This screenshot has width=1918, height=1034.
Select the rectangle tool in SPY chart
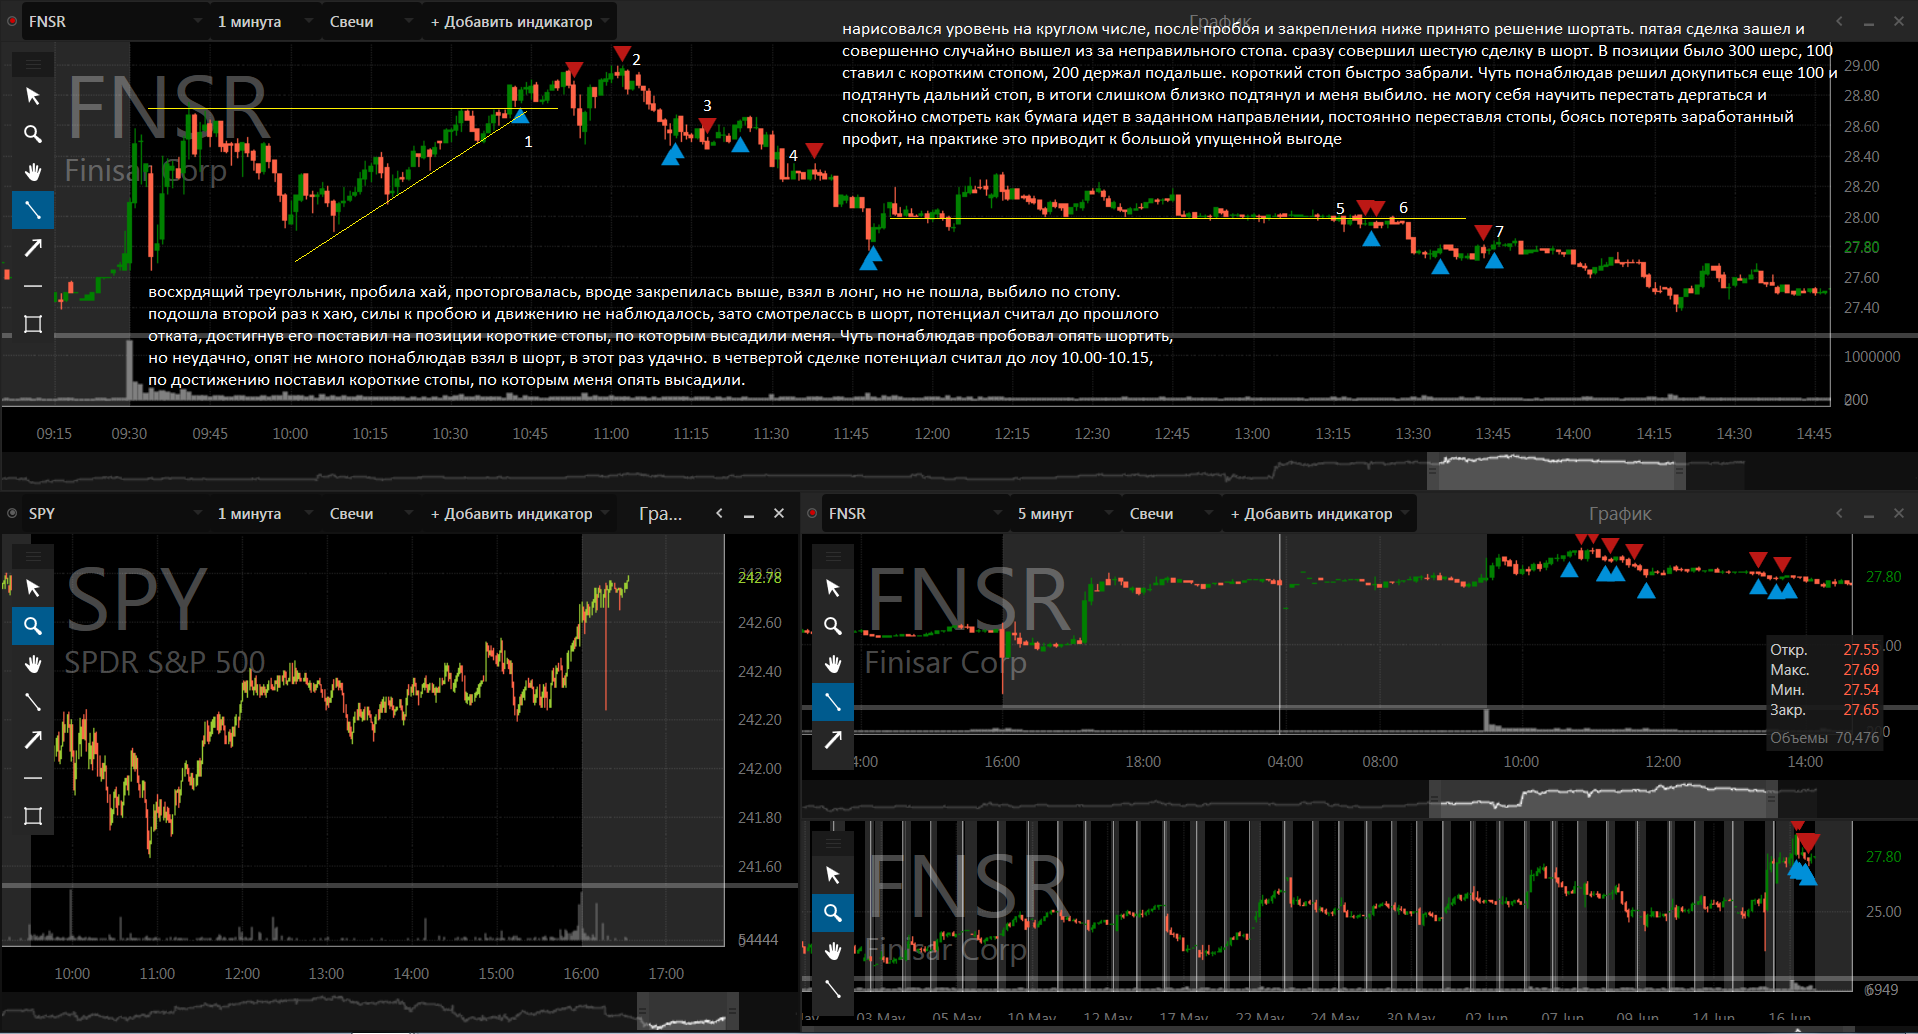click(x=33, y=816)
